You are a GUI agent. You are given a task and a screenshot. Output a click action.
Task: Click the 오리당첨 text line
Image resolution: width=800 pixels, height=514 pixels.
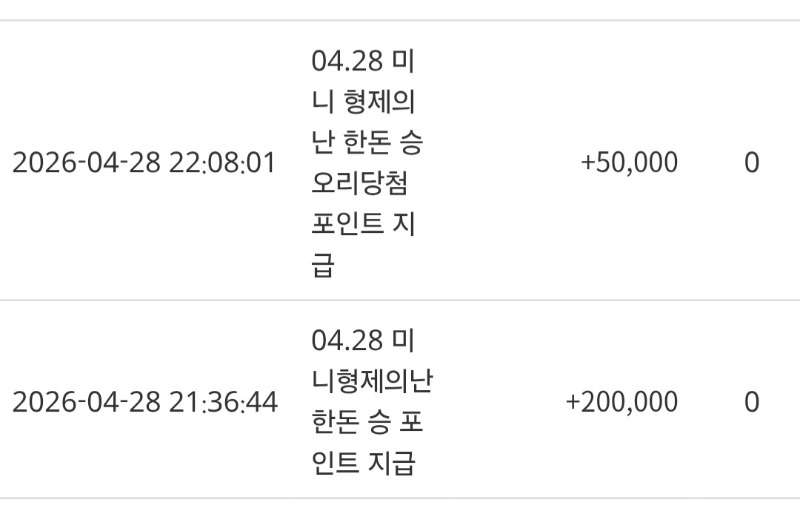tap(359, 188)
